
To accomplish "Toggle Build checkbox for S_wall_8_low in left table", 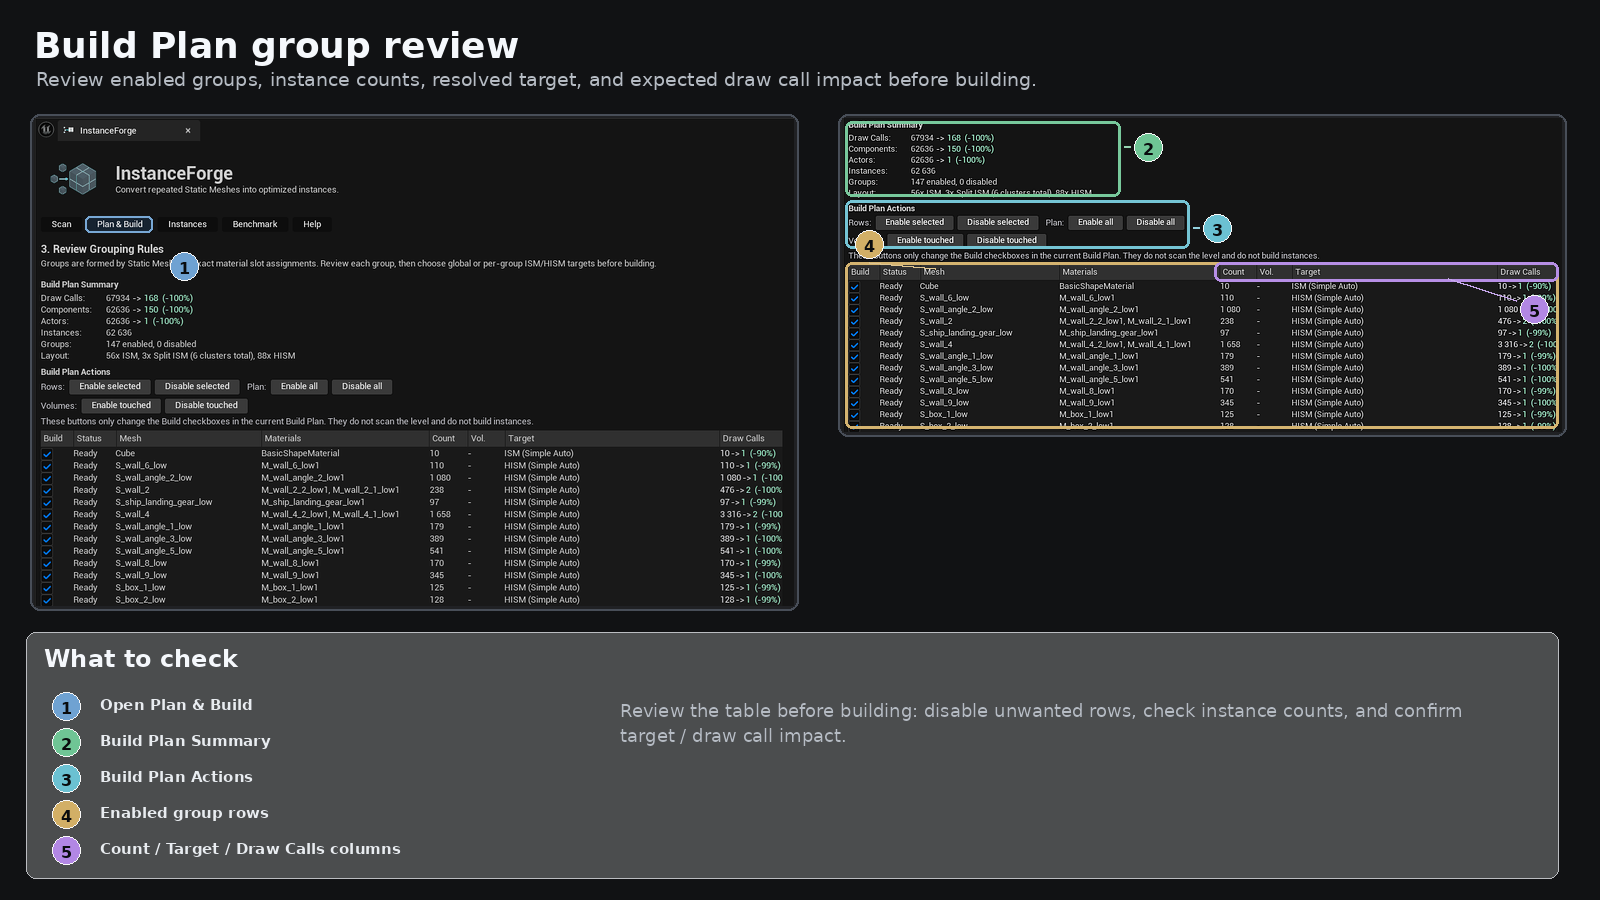I will (x=47, y=564).
